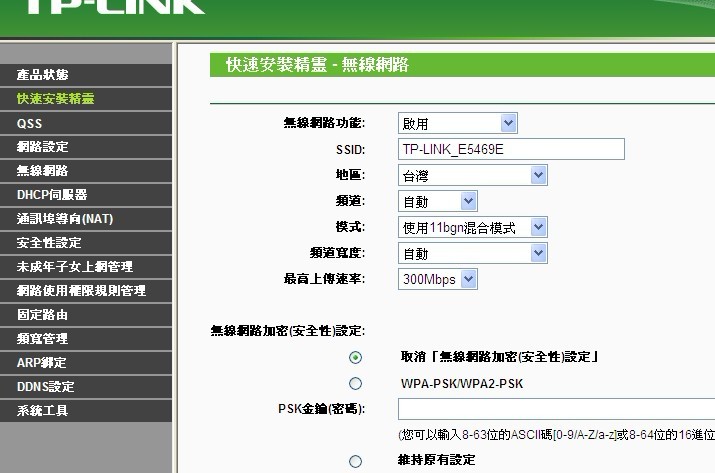
Task: Select the 取消無線網路加密 radio button
Action: 355,357
